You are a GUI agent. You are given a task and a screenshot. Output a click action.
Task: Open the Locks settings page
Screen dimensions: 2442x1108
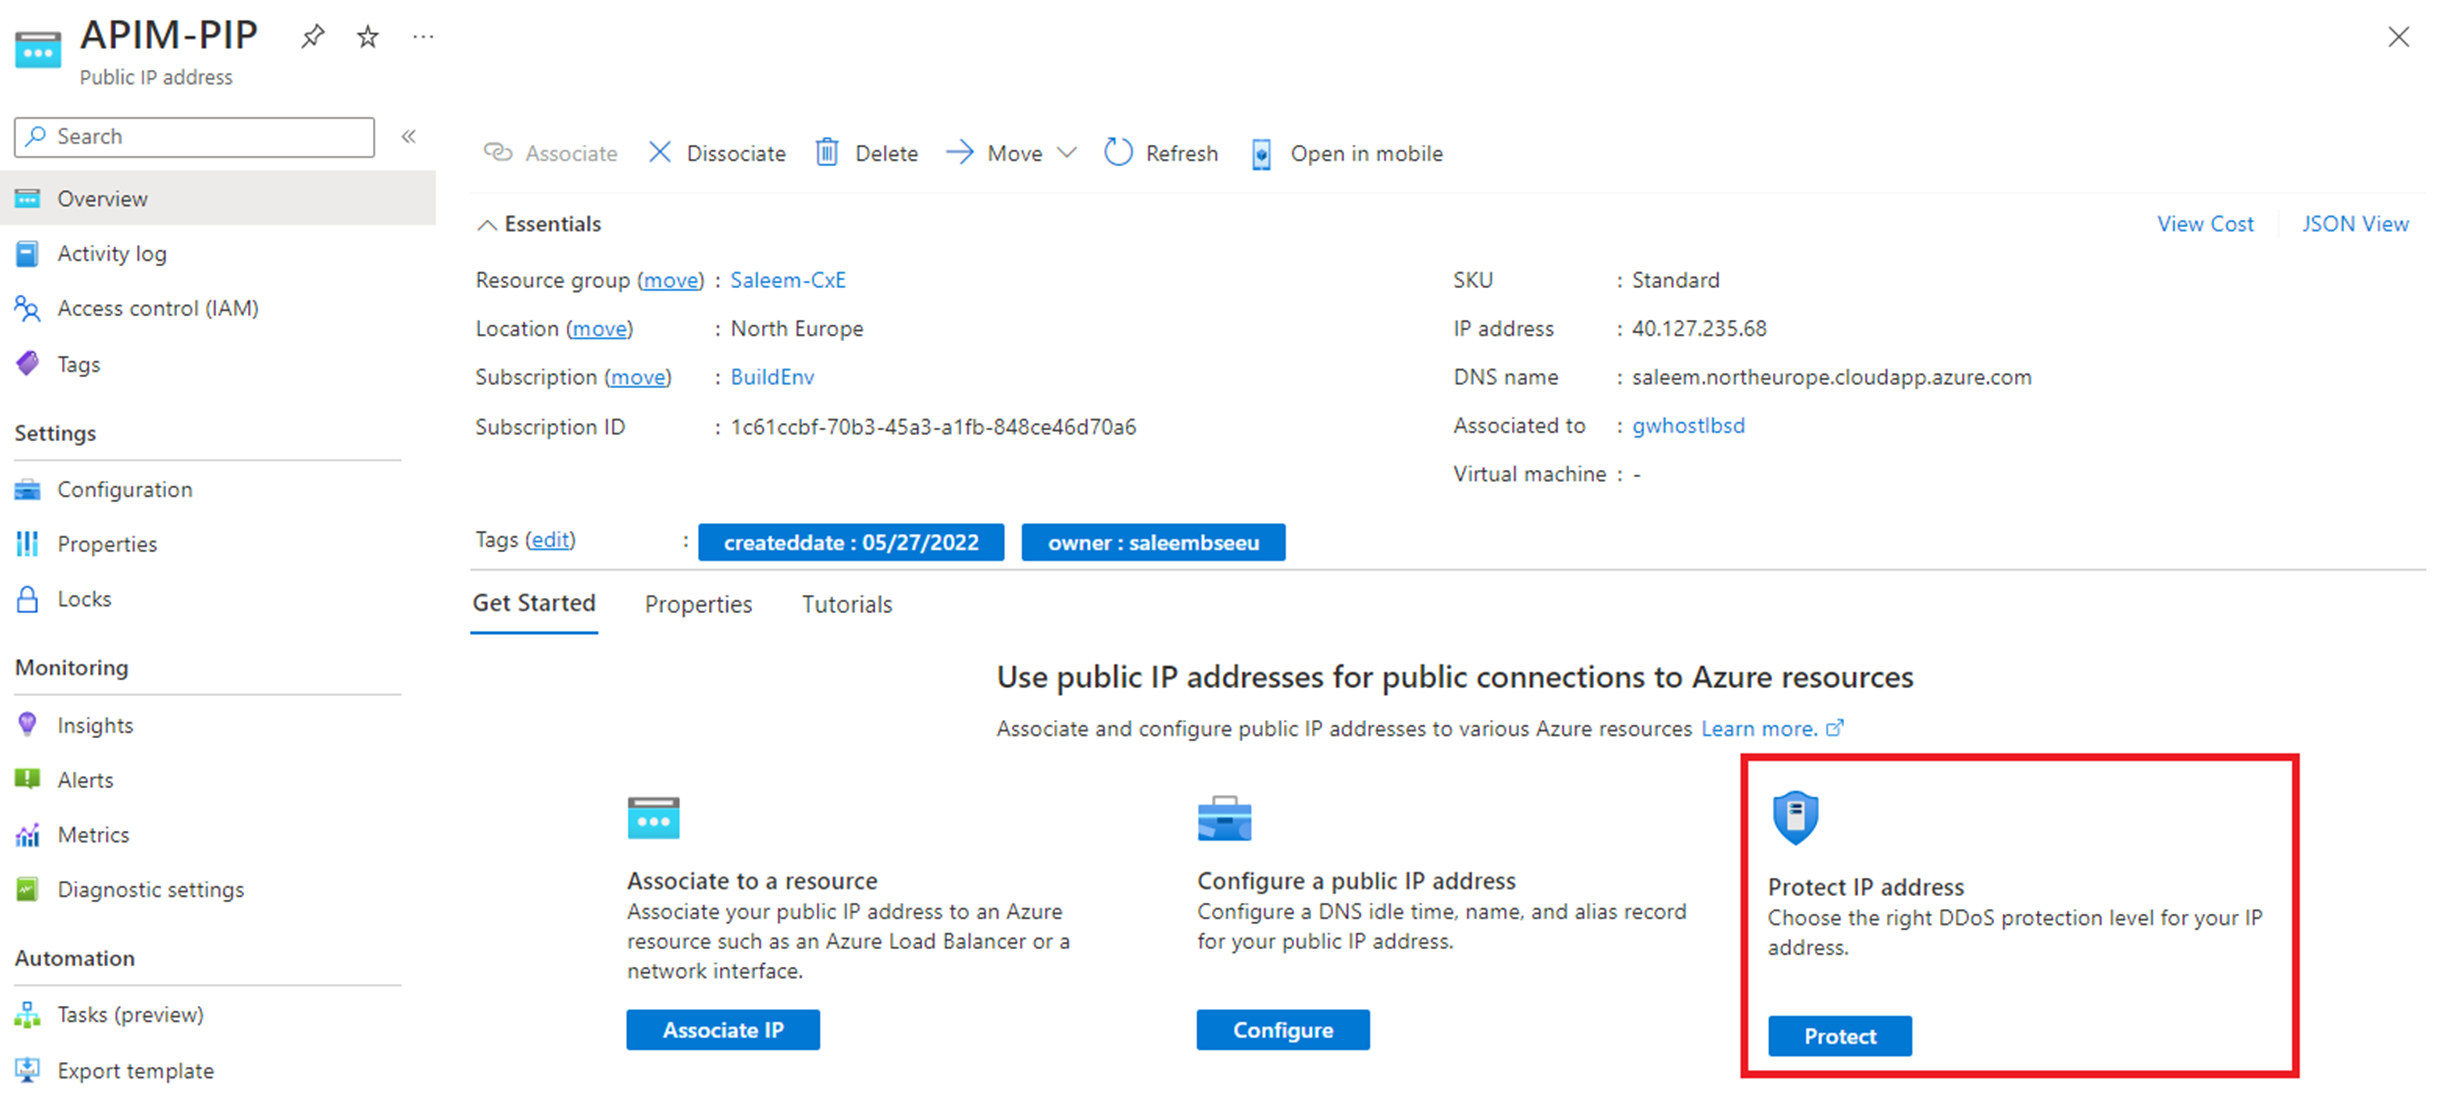[84, 599]
